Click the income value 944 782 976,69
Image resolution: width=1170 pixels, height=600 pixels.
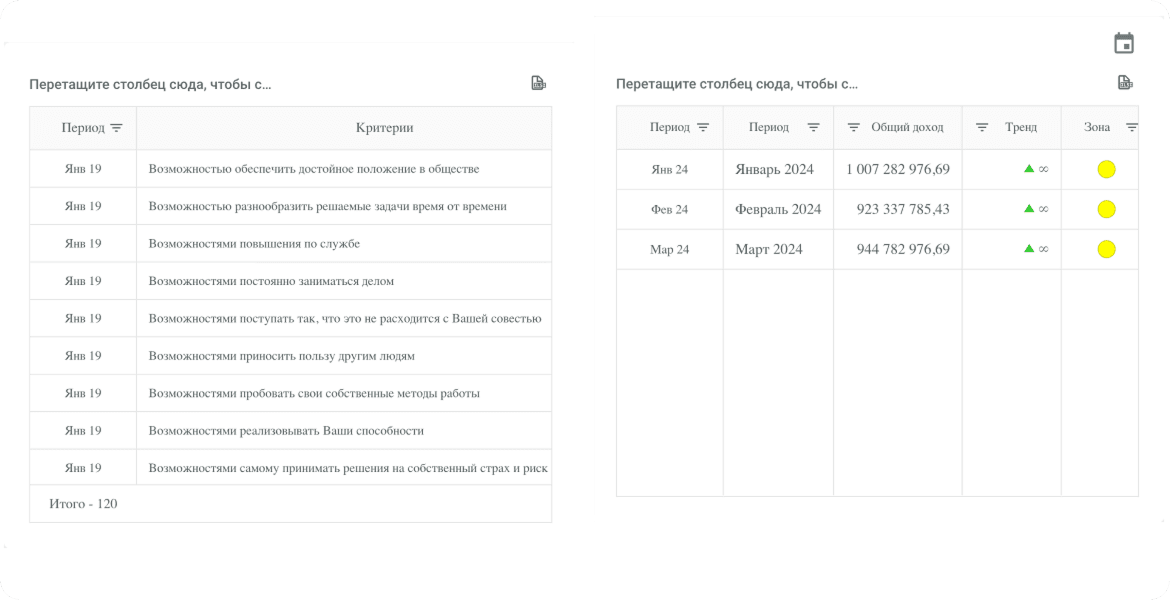click(903, 249)
